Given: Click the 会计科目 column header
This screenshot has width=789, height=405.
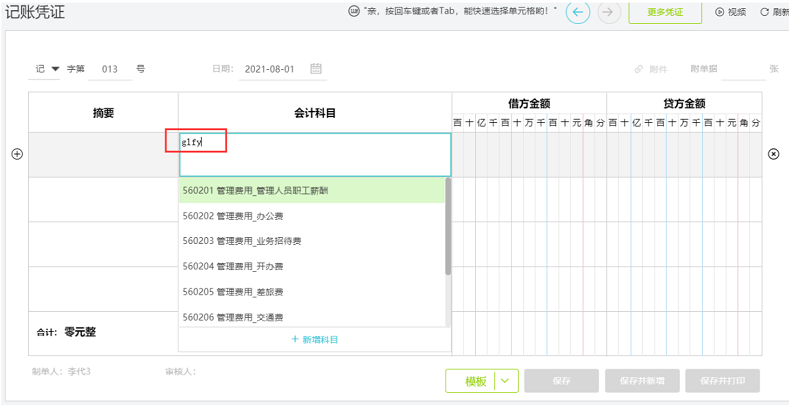Looking at the screenshot, I should click(x=315, y=113).
